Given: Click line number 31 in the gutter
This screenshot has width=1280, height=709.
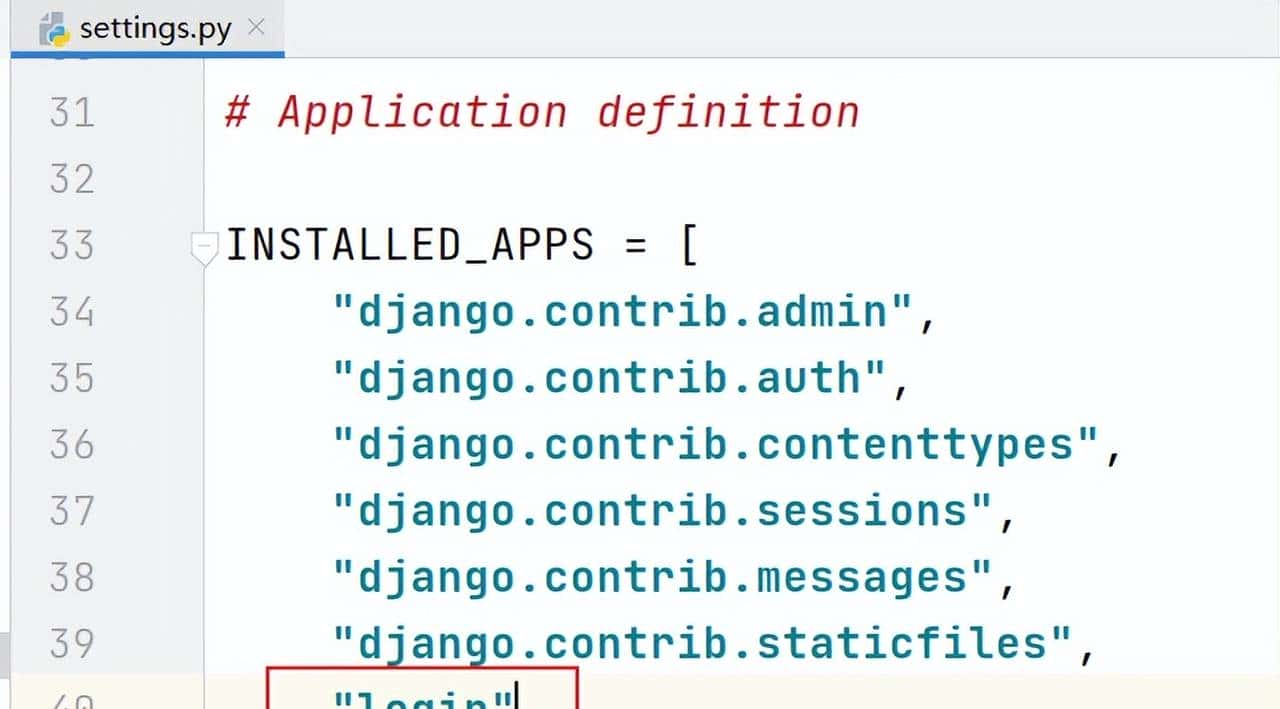Looking at the screenshot, I should (x=72, y=112).
